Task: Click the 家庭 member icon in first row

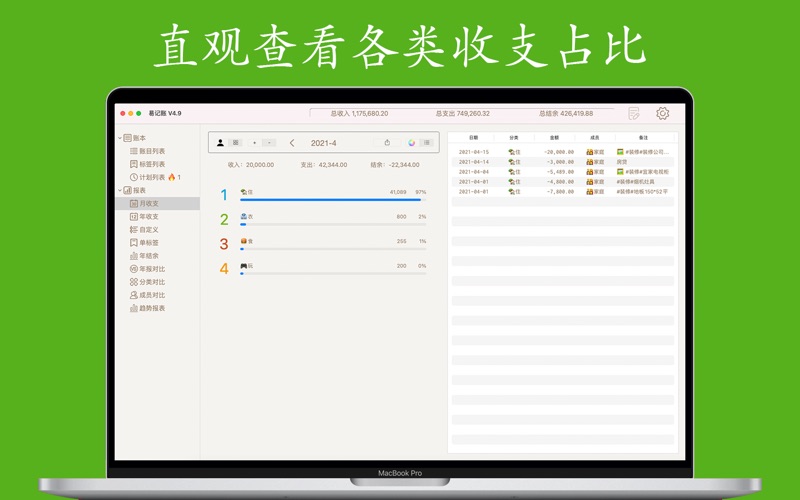Action: click(x=589, y=152)
